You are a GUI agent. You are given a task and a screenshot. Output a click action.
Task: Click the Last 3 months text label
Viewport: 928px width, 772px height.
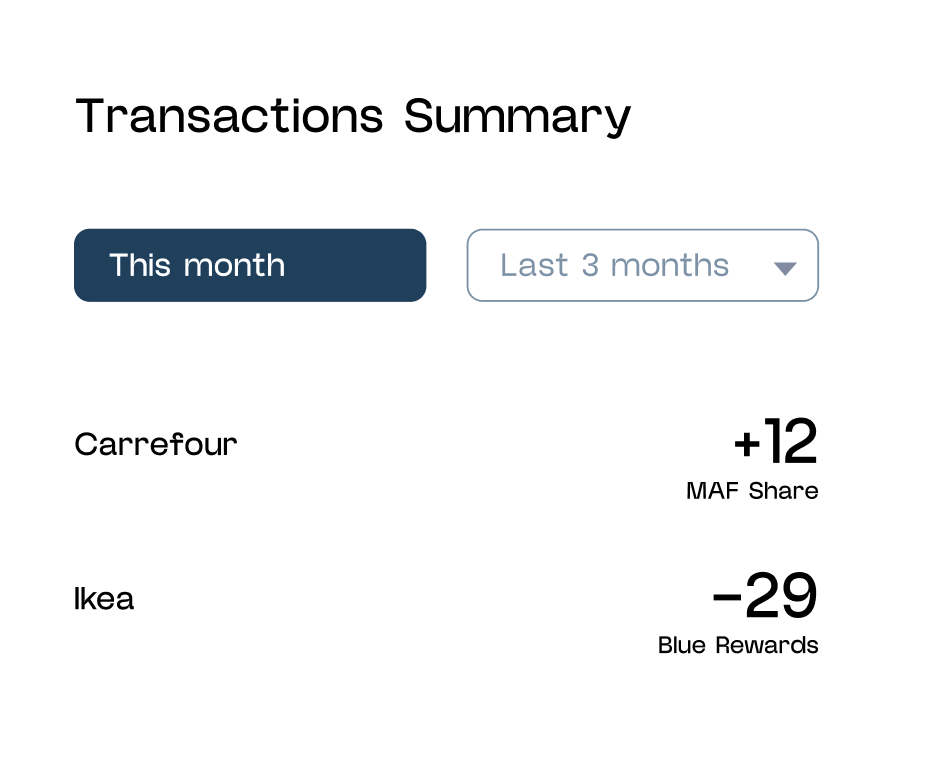tap(614, 265)
